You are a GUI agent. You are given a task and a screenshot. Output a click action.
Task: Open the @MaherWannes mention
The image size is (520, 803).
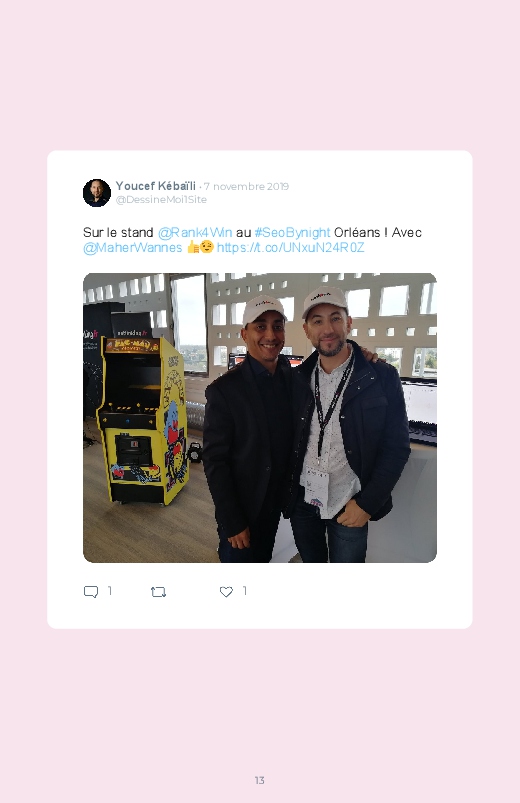tap(133, 248)
